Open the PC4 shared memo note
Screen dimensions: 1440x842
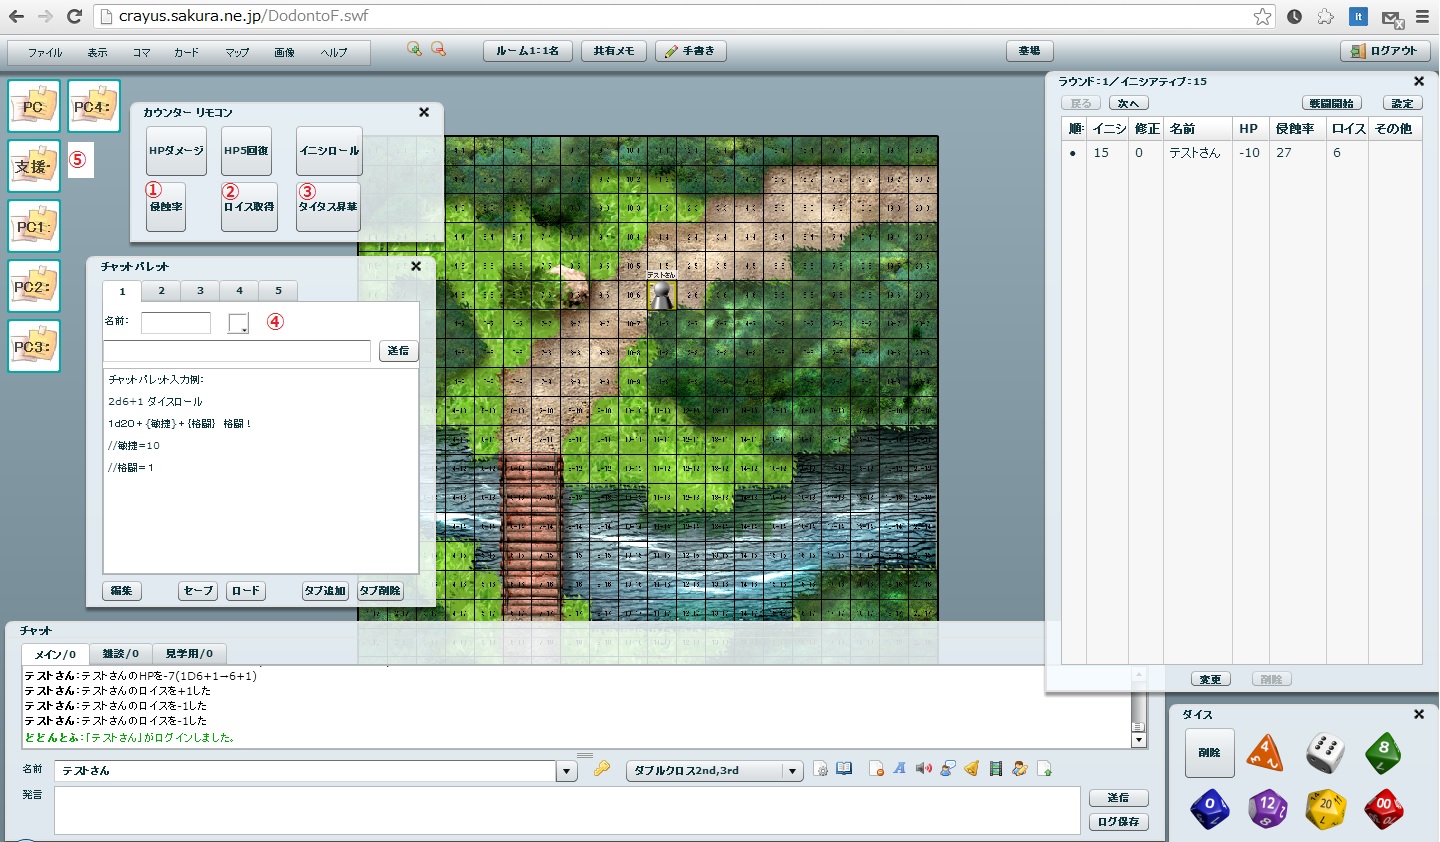94,106
